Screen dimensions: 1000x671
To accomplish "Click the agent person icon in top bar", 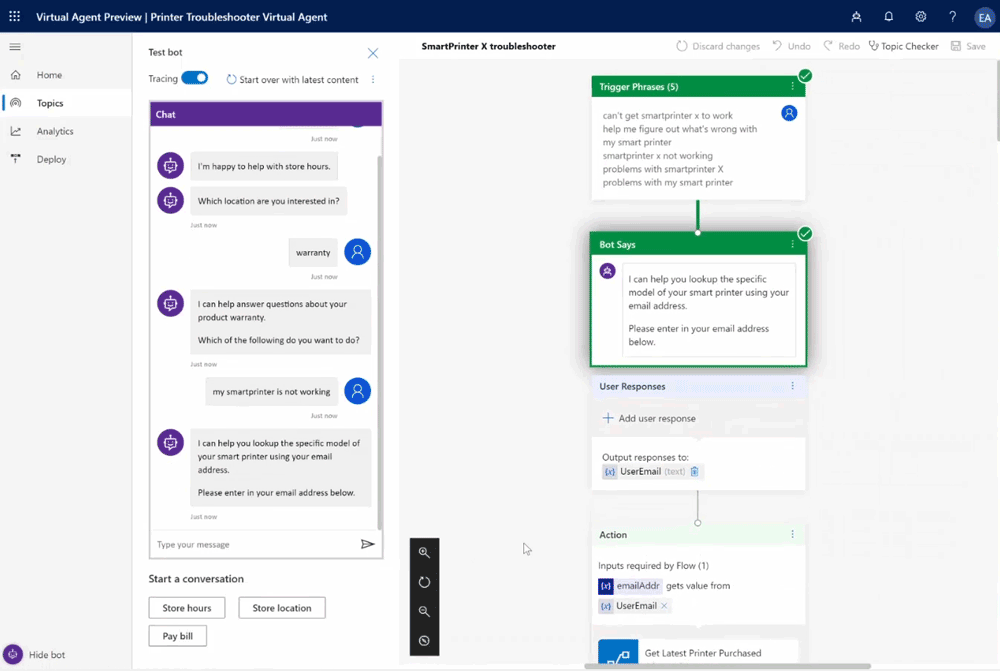I will click(x=857, y=17).
